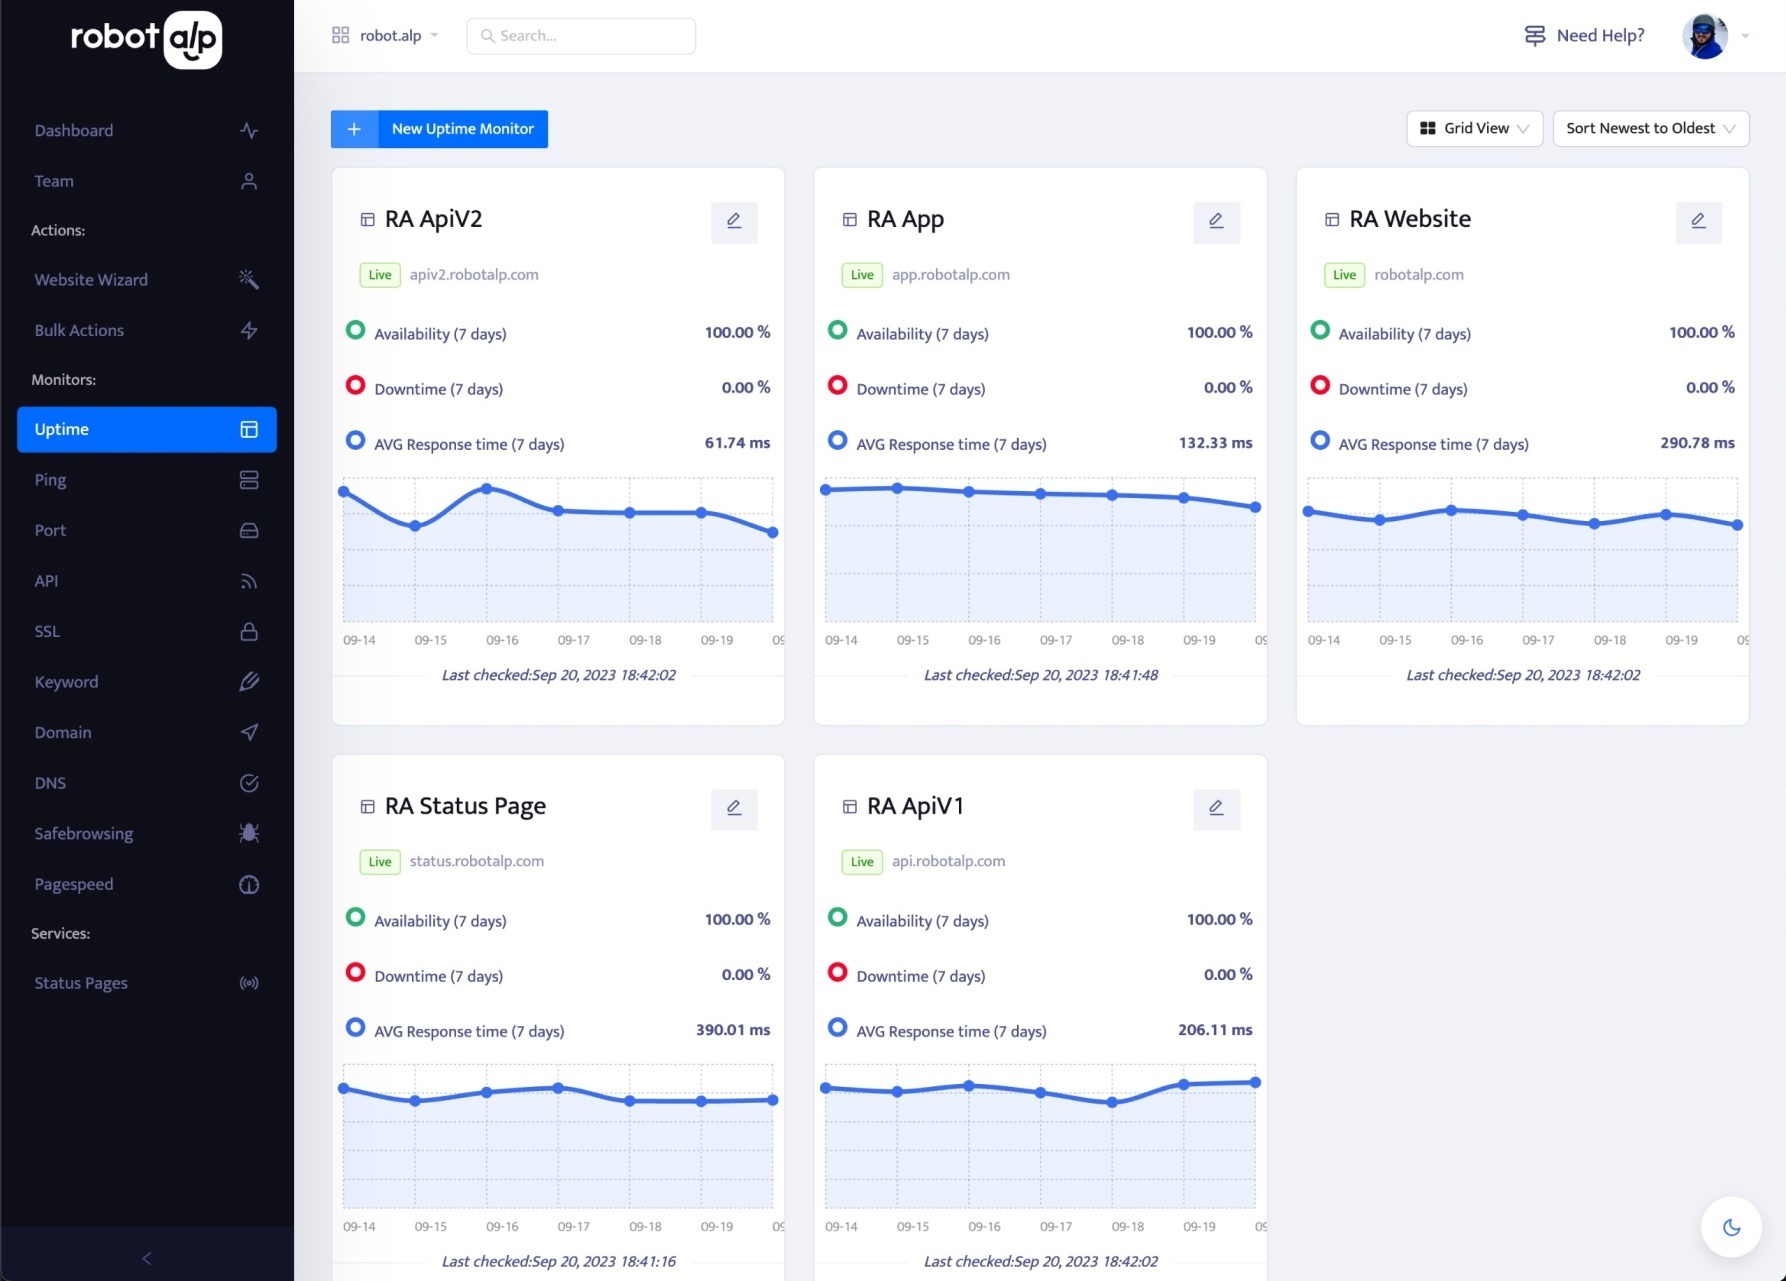Click the Domain paper-plane icon
The image size is (1786, 1281).
coord(249,733)
